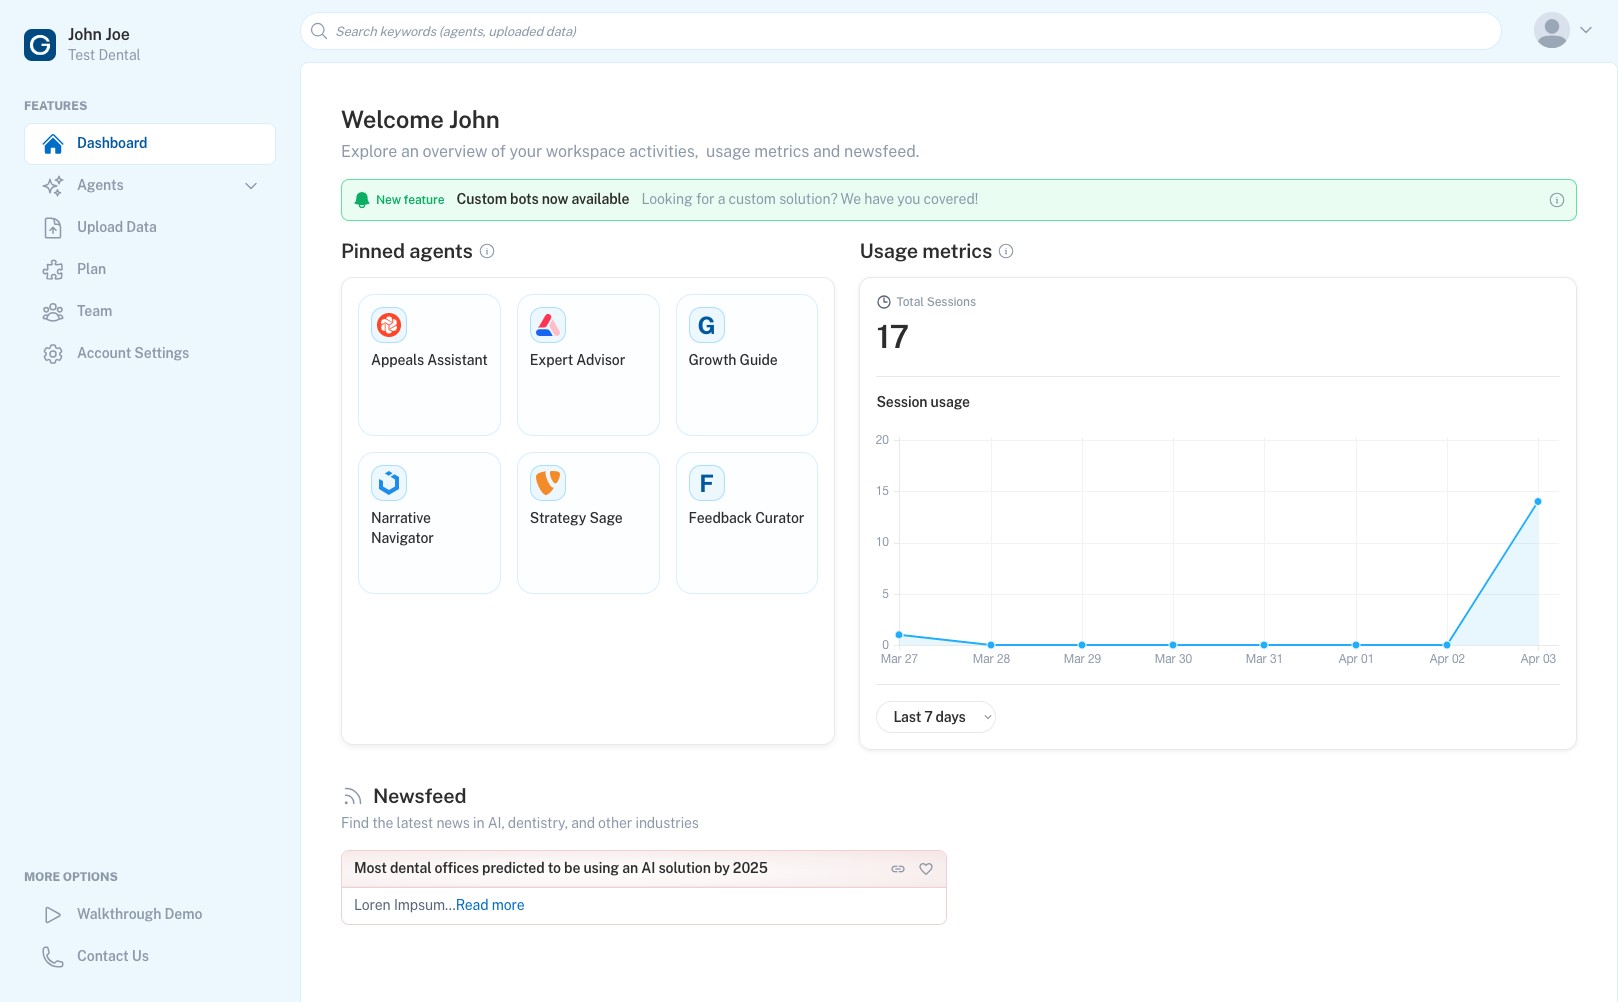Open the Last 7 days dropdown
This screenshot has height=1002, width=1618.
pyautogui.click(x=935, y=717)
